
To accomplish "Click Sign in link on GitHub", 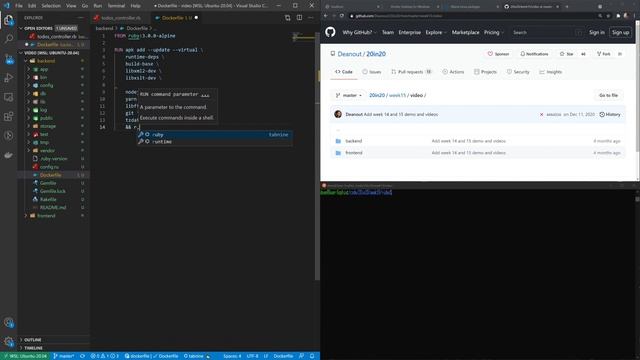I will 596,32.
